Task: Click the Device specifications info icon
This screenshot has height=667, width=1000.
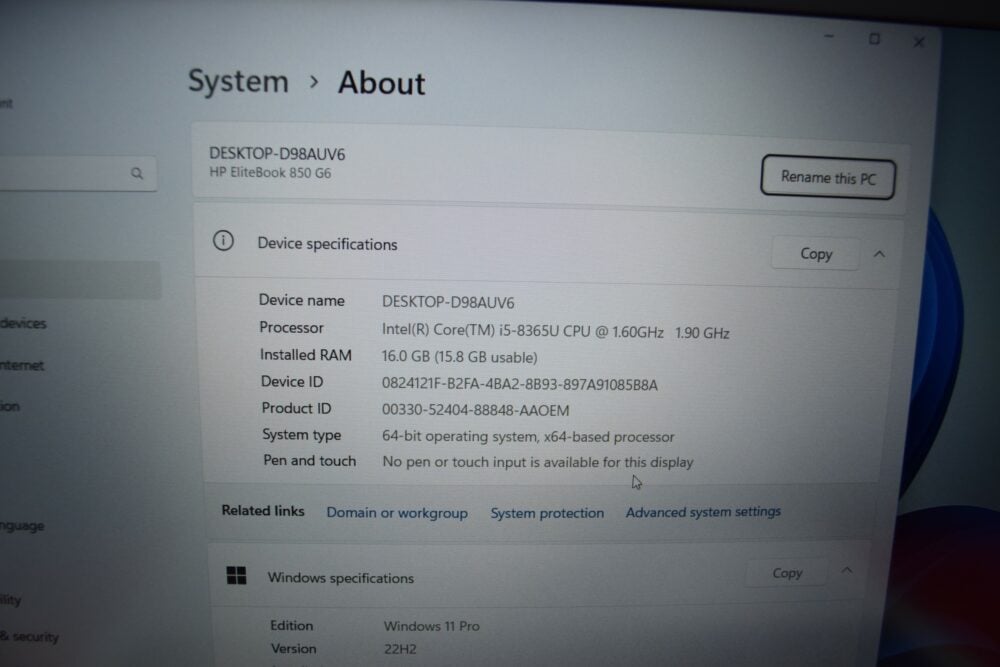Action: pos(223,241)
